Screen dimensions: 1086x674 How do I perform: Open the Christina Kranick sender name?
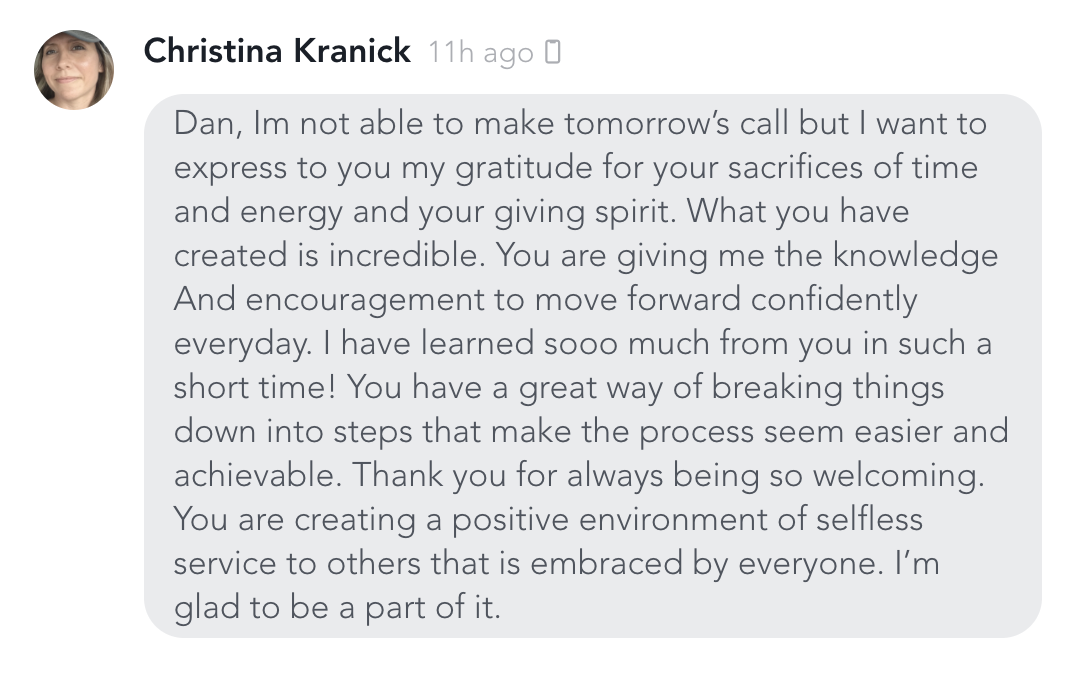(x=277, y=51)
